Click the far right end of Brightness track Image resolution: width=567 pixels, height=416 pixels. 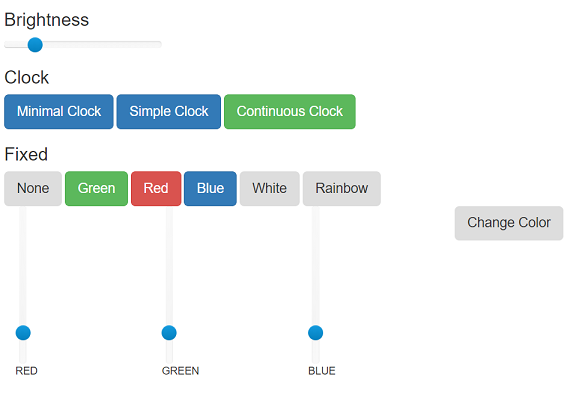click(159, 44)
